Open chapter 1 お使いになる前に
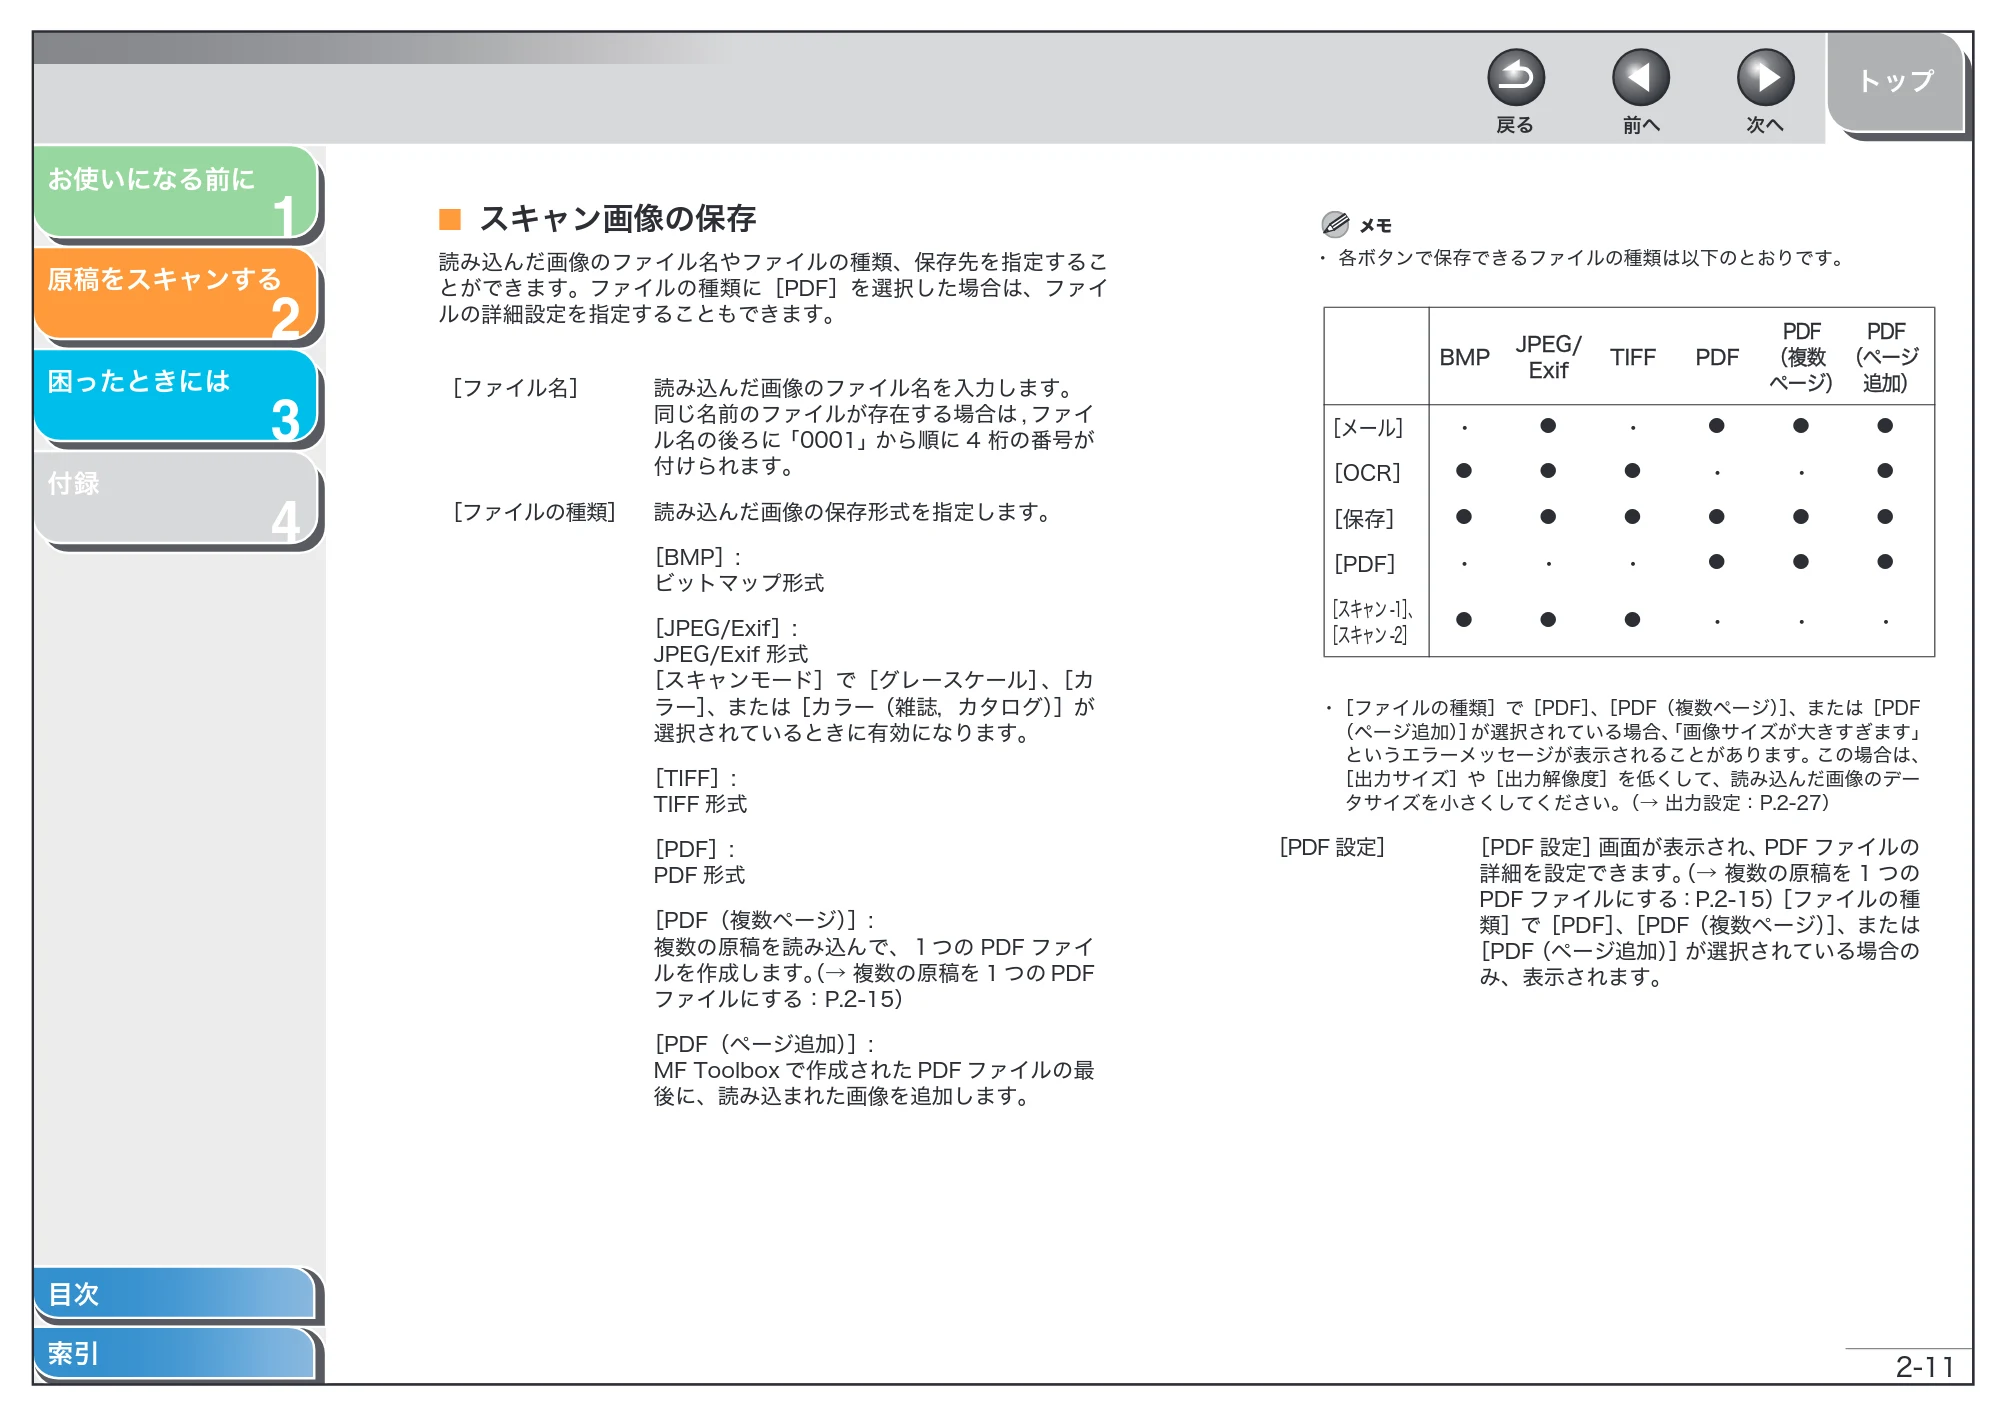 tap(175, 193)
